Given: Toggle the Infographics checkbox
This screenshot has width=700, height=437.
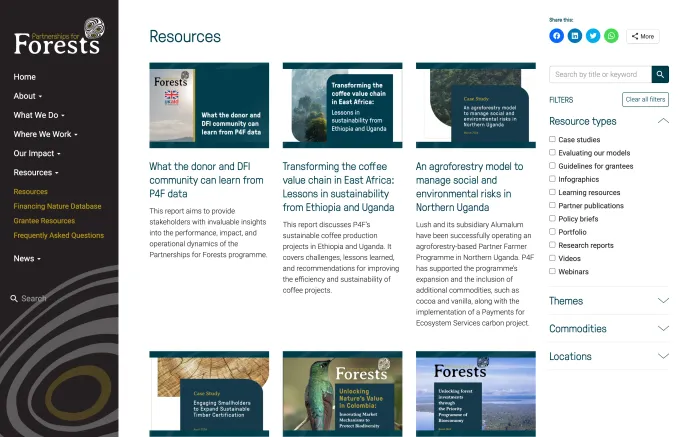Looking at the screenshot, I should [x=552, y=179].
